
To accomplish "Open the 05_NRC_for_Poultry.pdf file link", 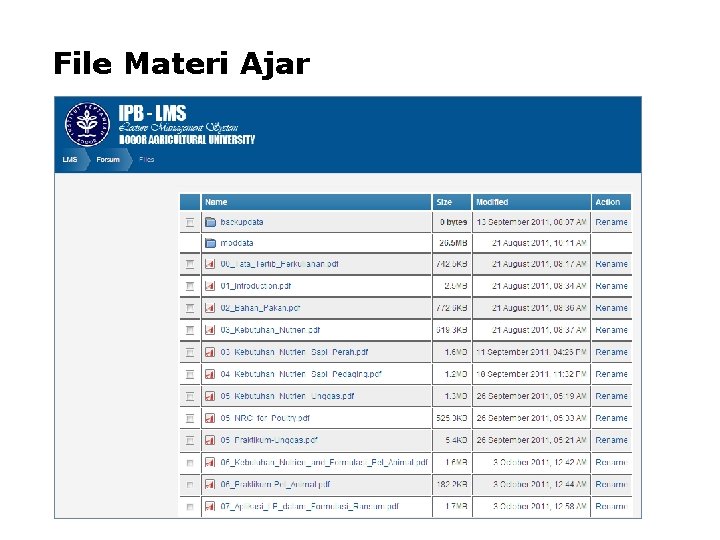I will pos(265,418).
